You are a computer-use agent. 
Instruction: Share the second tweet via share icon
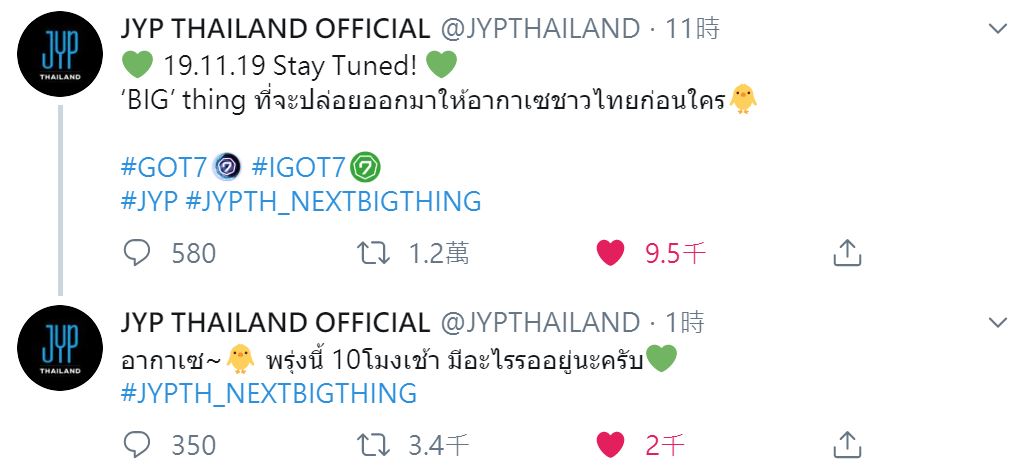click(848, 445)
